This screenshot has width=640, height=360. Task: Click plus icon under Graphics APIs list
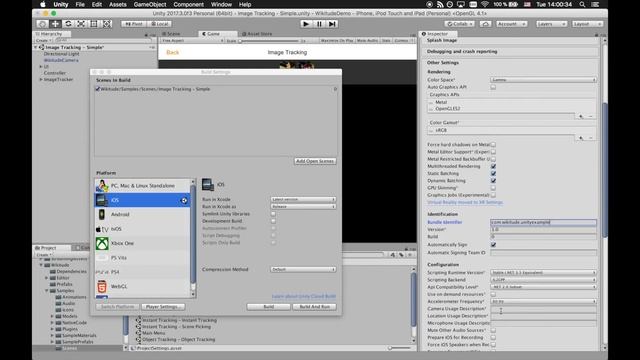tap(581, 116)
